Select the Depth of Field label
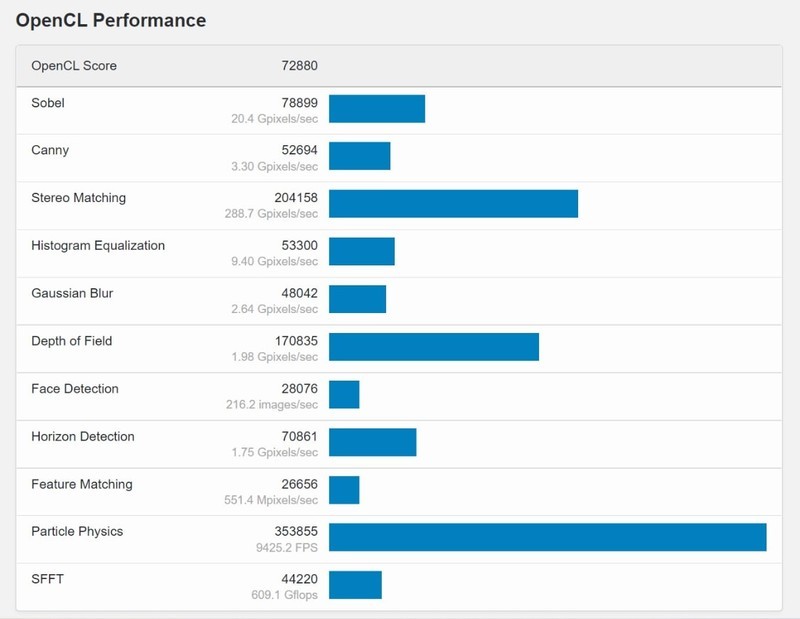The image size is (800, 619). coord(71,341)
